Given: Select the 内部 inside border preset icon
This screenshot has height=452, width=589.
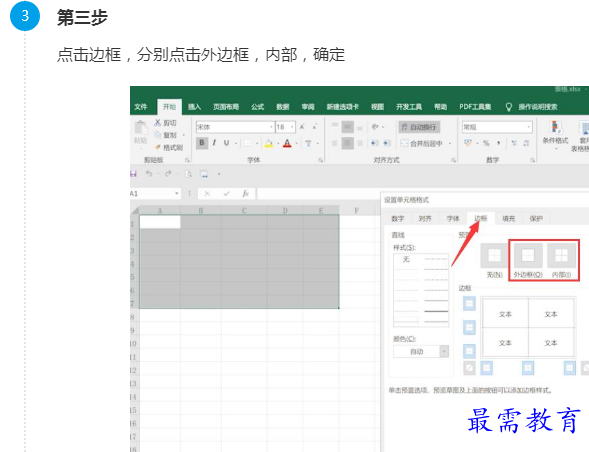Looking at the screenshot, I should pyautogui.click(x=561, y=255).
